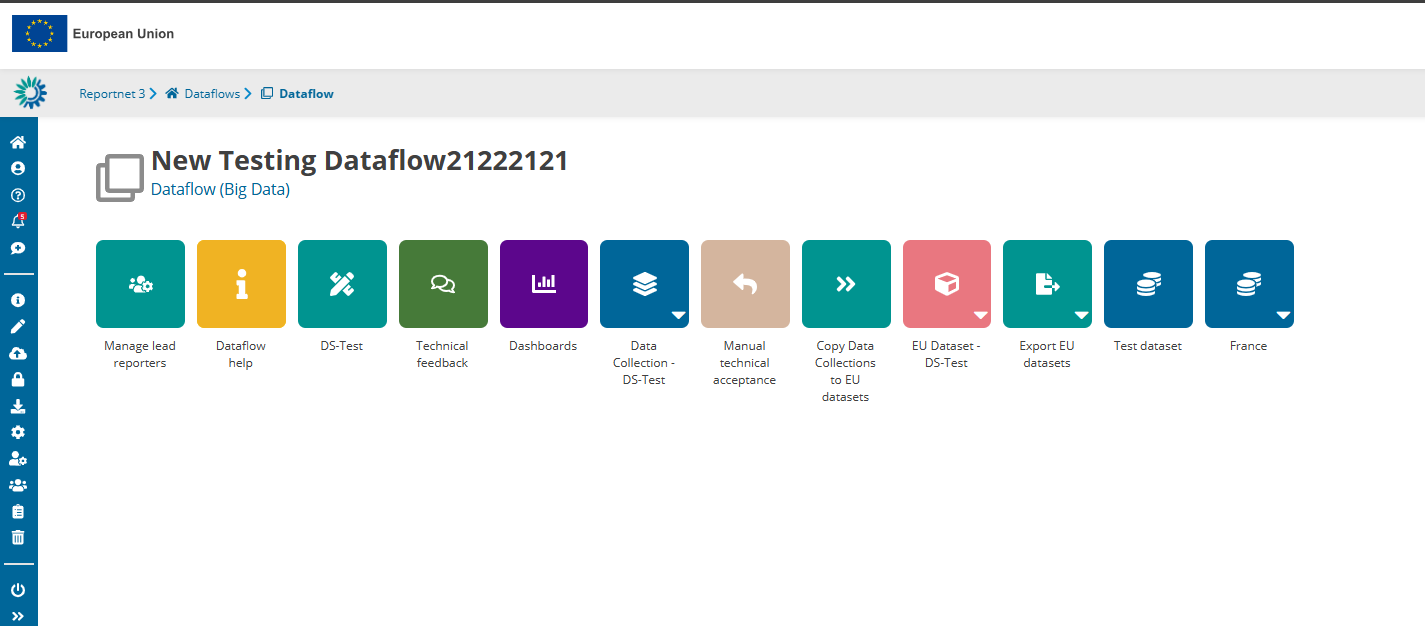The image size is (1425, 626).
Task: Open the yellow Dataflow help tile
Action: click(241, 284)
